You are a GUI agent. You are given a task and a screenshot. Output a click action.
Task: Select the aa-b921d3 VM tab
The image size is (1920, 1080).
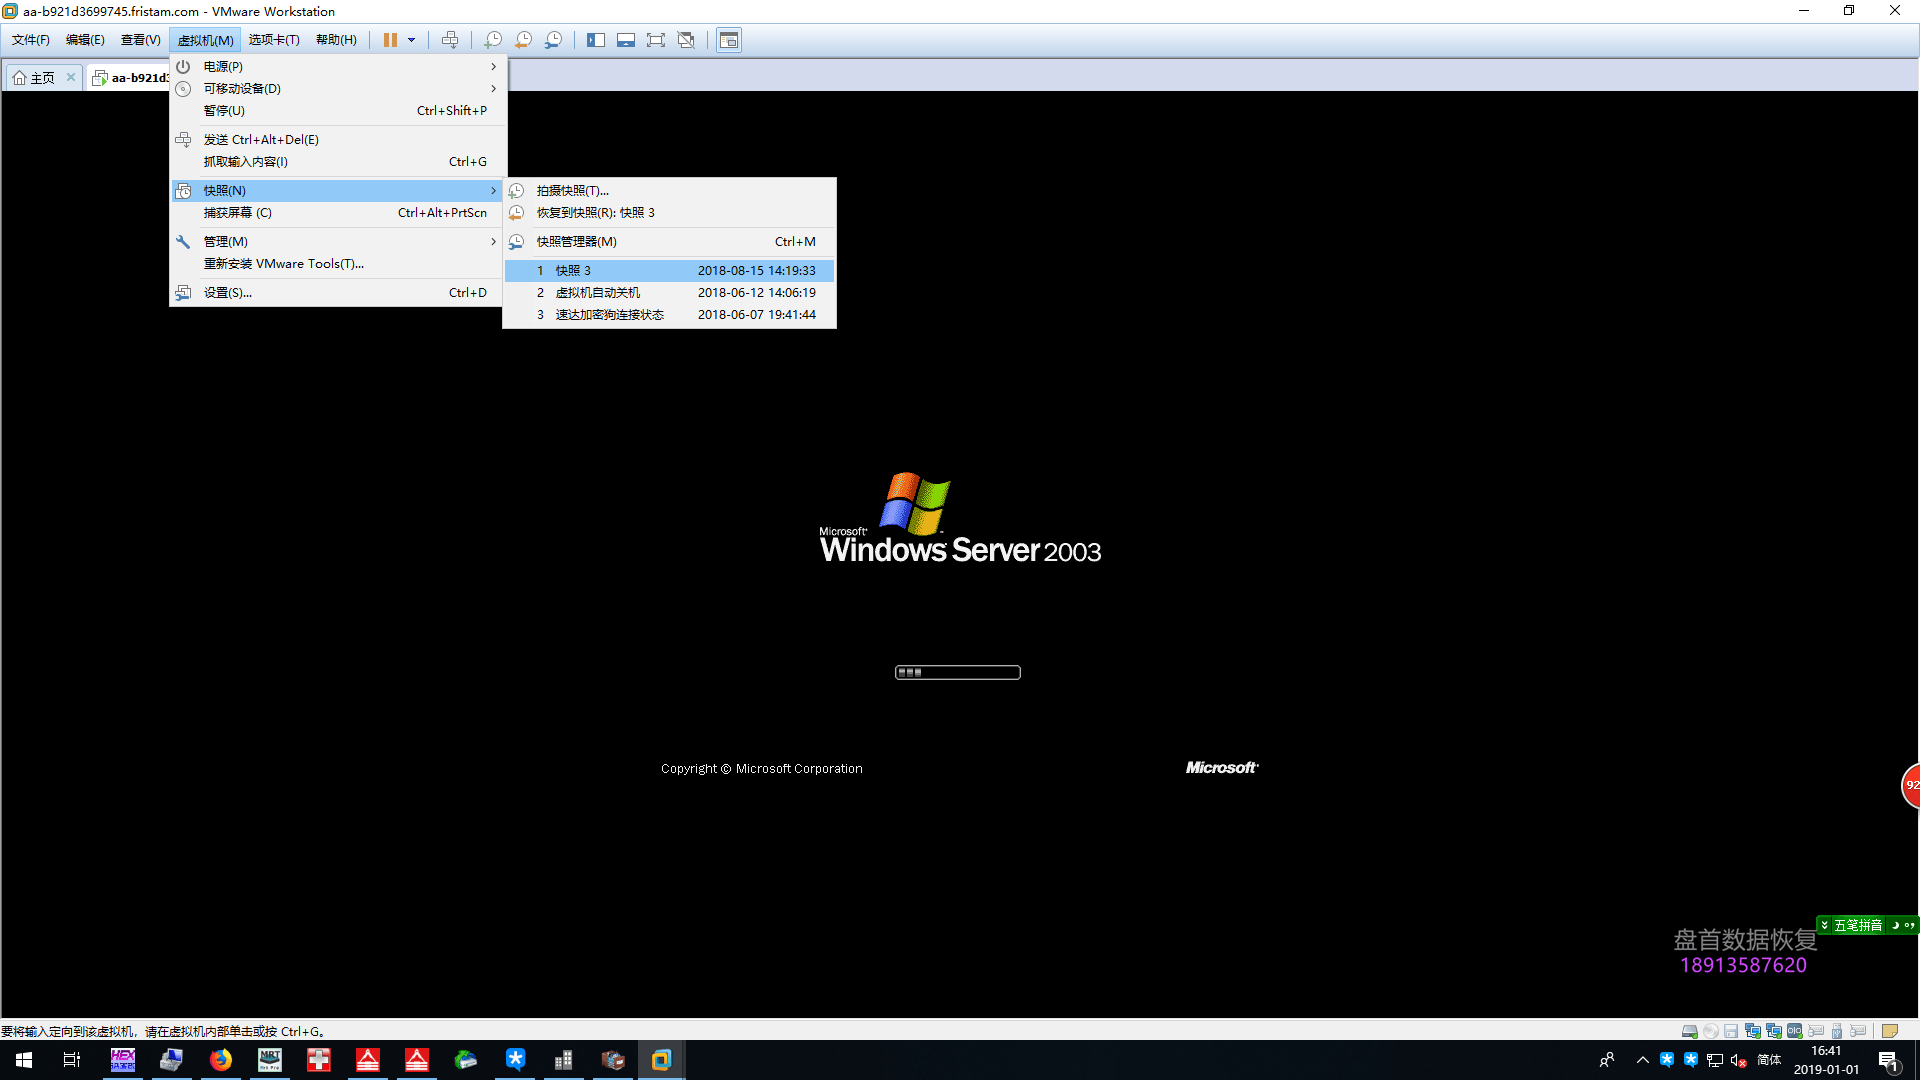[x=130, y=78]
